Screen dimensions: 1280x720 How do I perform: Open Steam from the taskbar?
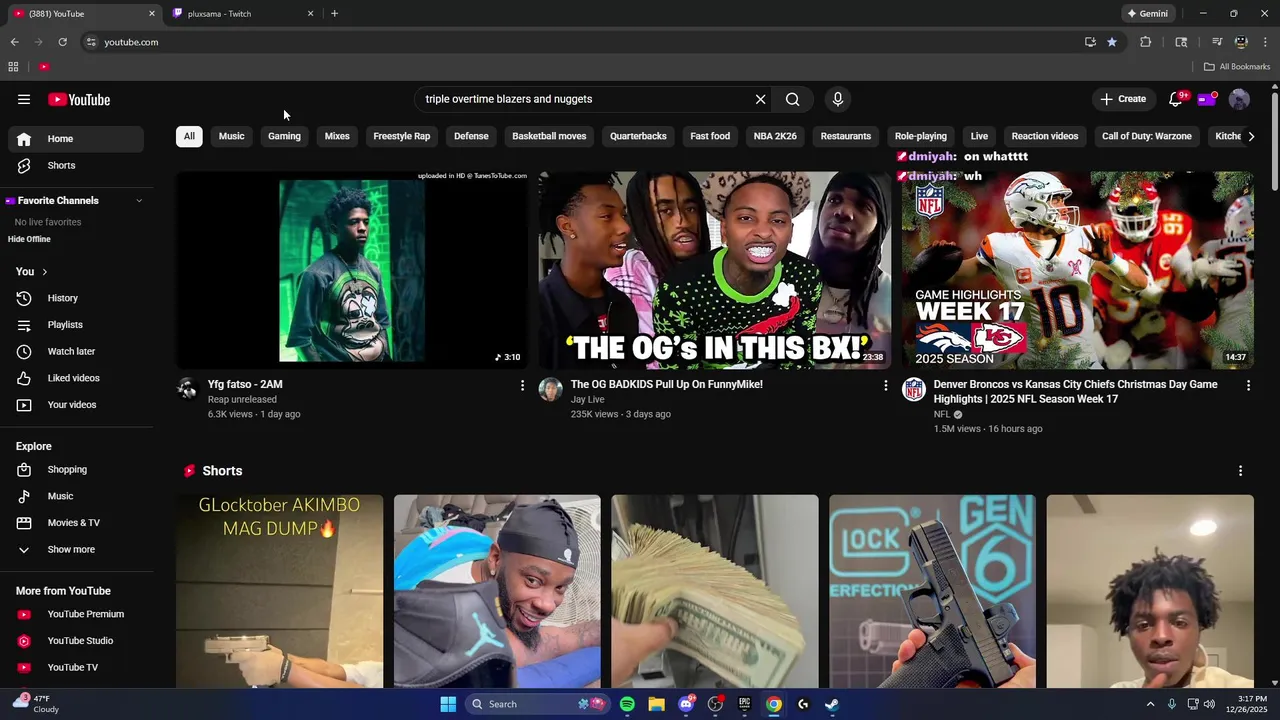(x=831, y=704)
